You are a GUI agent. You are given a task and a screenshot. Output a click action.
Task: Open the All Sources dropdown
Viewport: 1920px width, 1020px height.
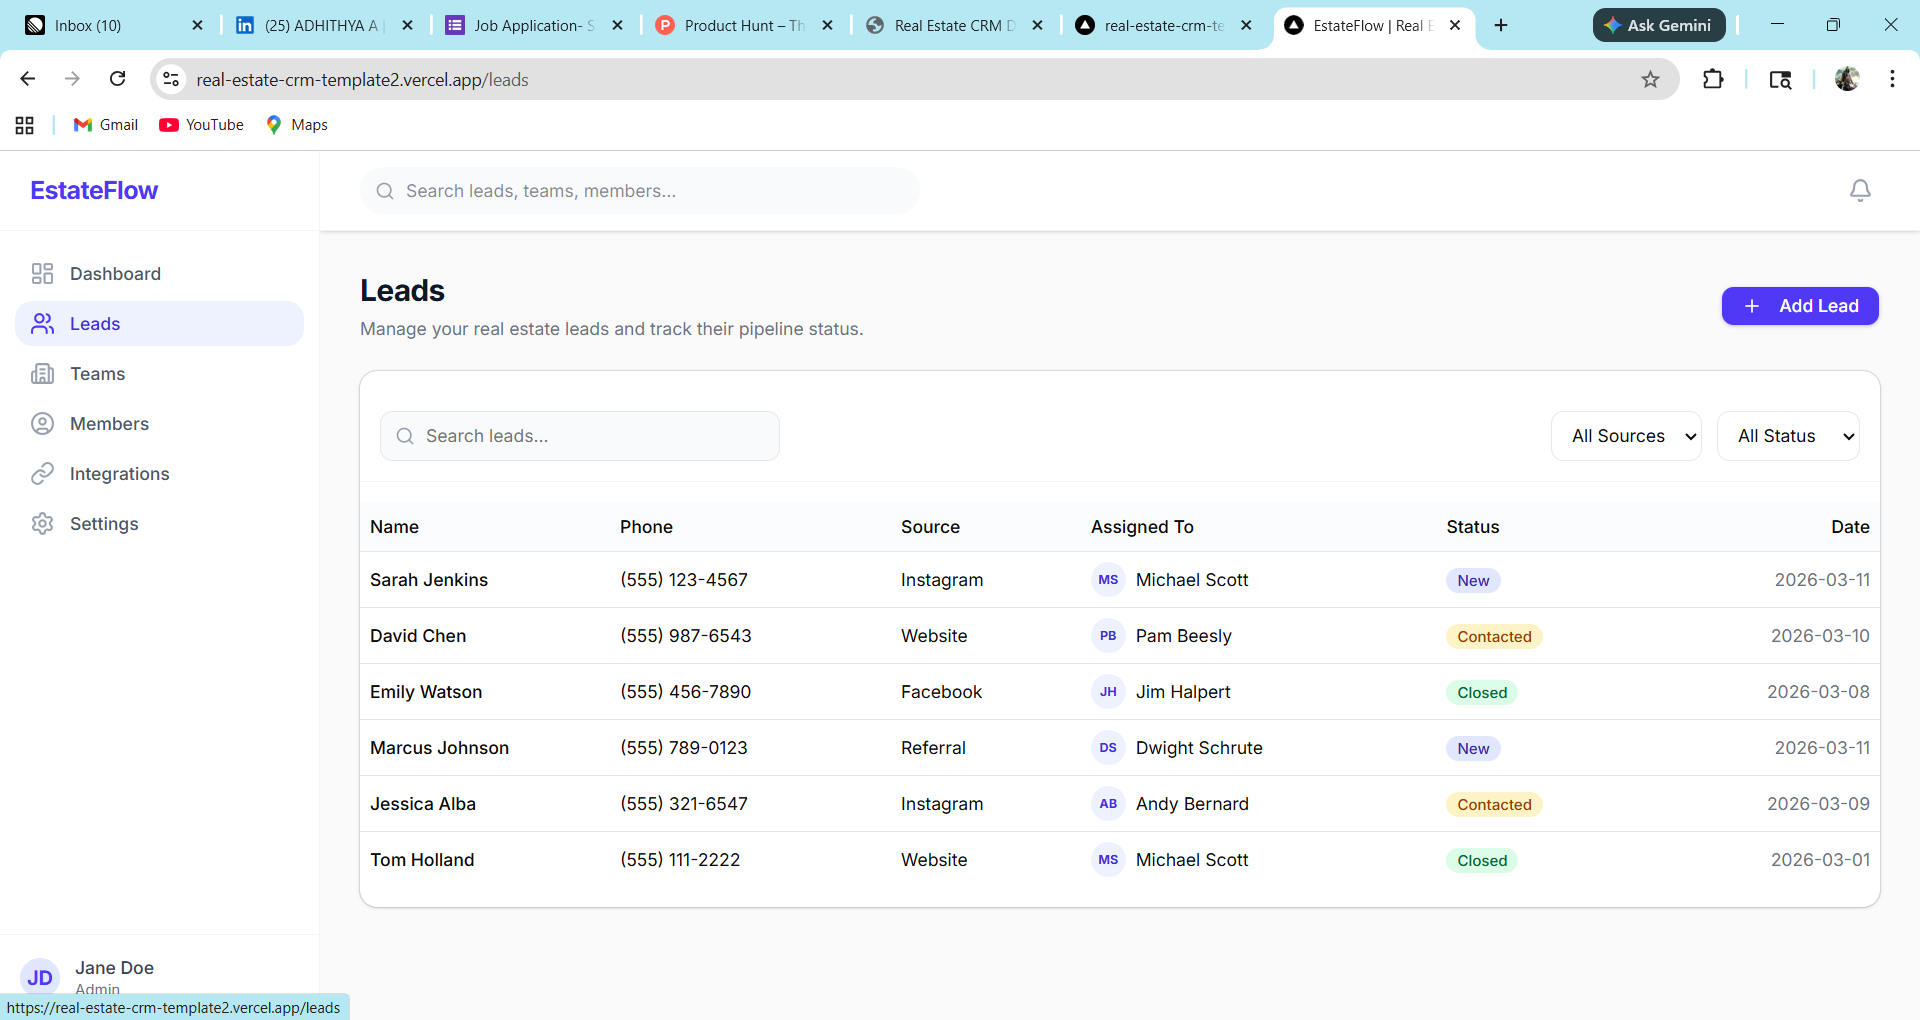click(1626, 435)
